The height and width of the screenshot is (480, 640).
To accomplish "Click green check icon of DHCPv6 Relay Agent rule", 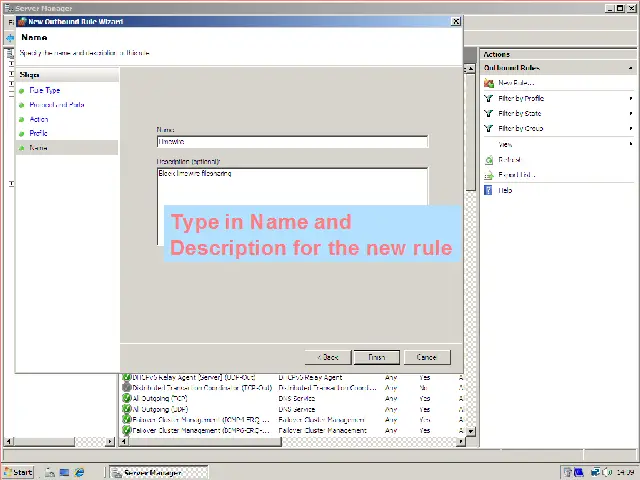I will [127, 377].
